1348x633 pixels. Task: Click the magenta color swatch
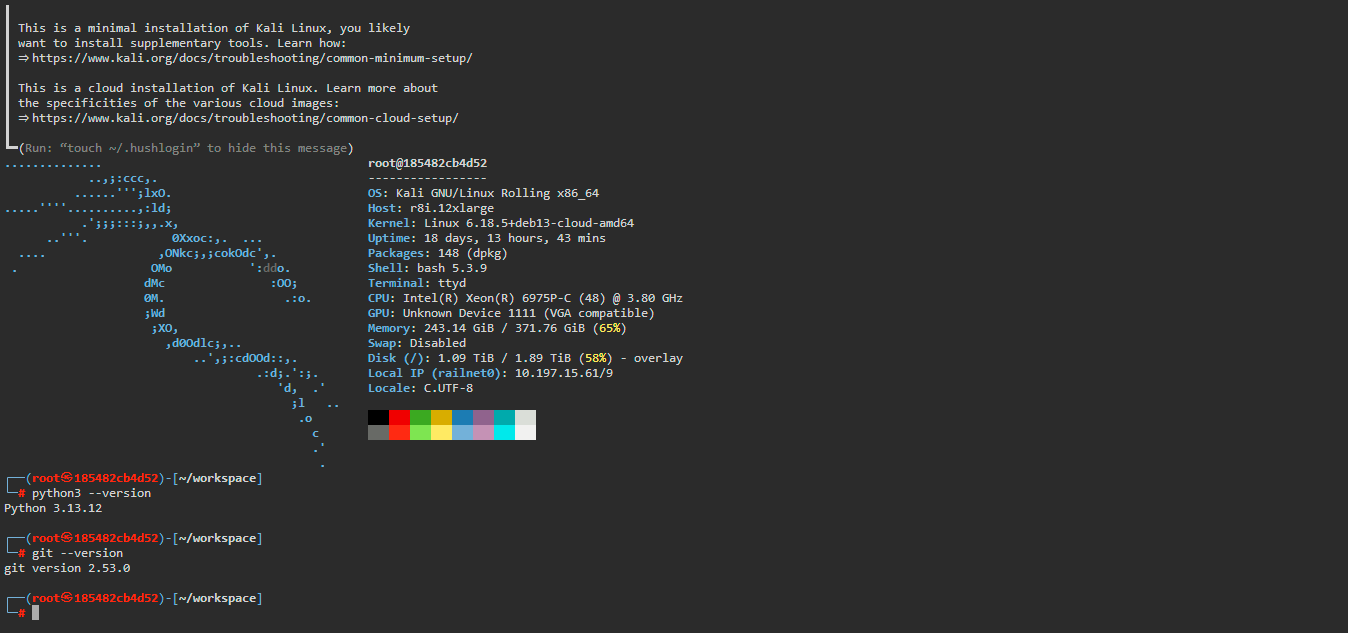pos(483,417)
